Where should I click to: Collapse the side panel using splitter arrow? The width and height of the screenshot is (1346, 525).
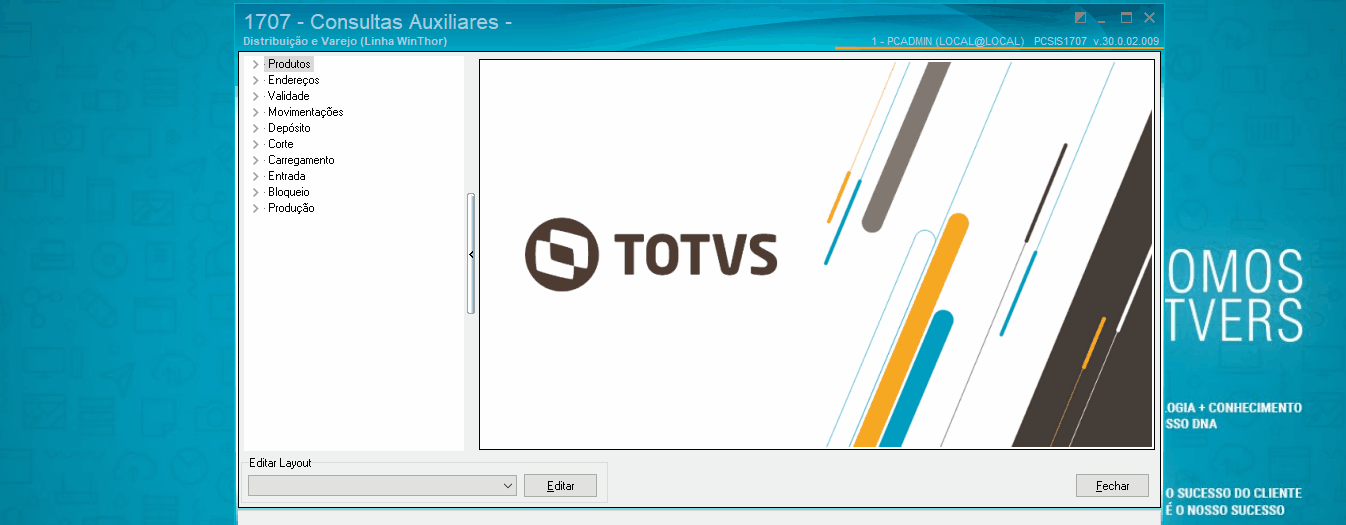click(x=471, y=255)
